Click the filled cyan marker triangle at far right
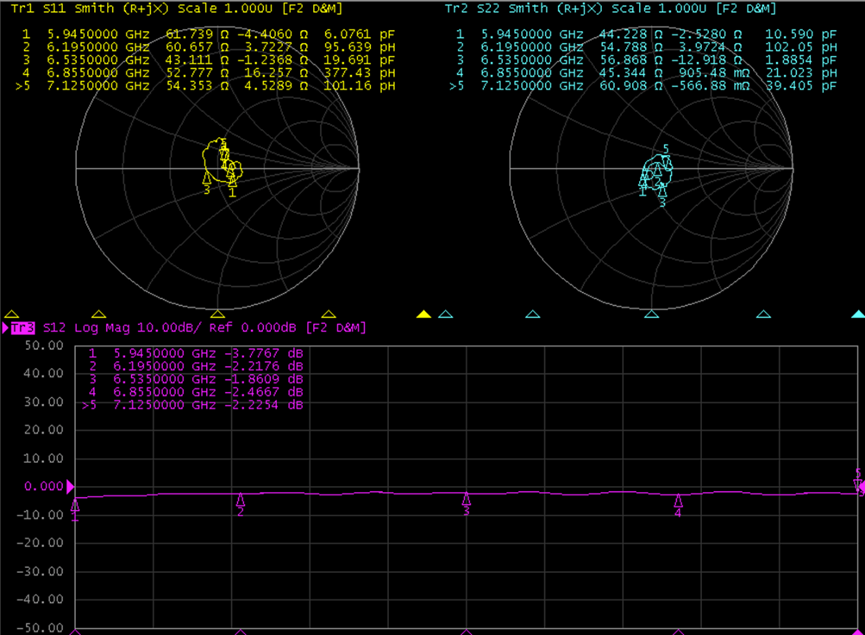The width and height of the screenshot is (865, 635). tap(857, 314)
